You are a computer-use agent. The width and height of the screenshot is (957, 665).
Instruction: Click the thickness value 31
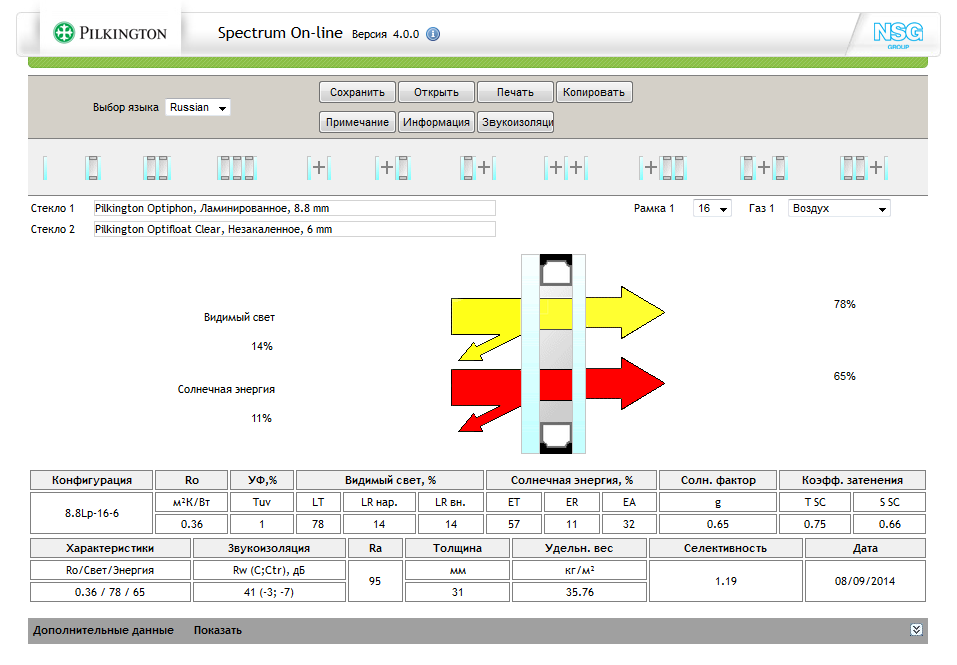(457, 592)
